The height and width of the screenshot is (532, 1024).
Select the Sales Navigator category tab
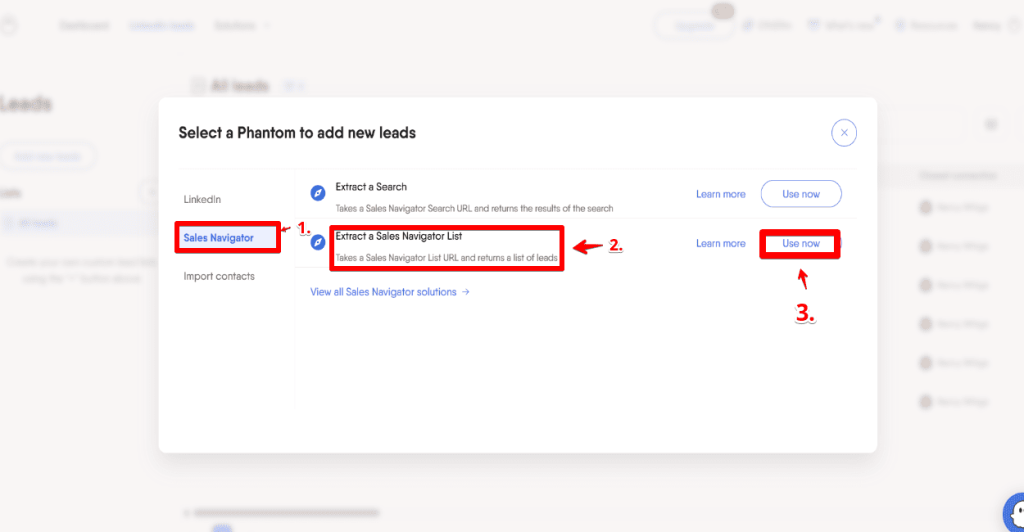point(227,238)
